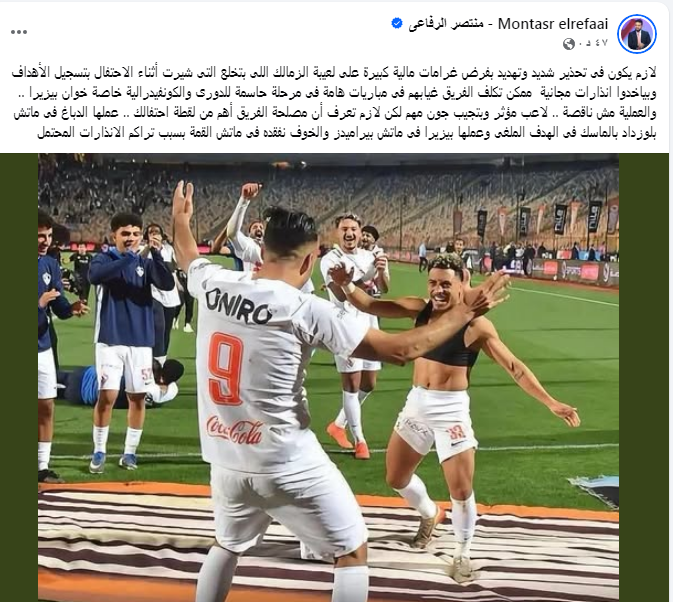Click Montasr elrefaai's profile picture

[637, 34]
